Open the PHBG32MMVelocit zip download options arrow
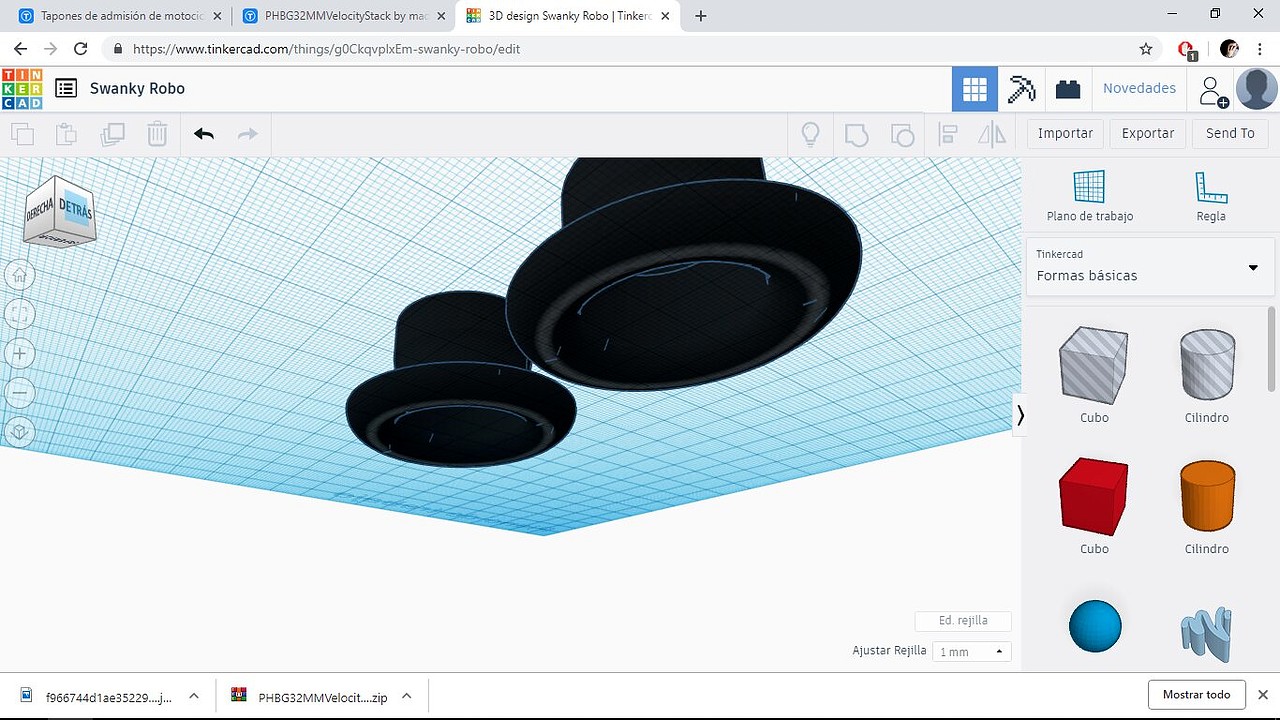 point(407,696)
